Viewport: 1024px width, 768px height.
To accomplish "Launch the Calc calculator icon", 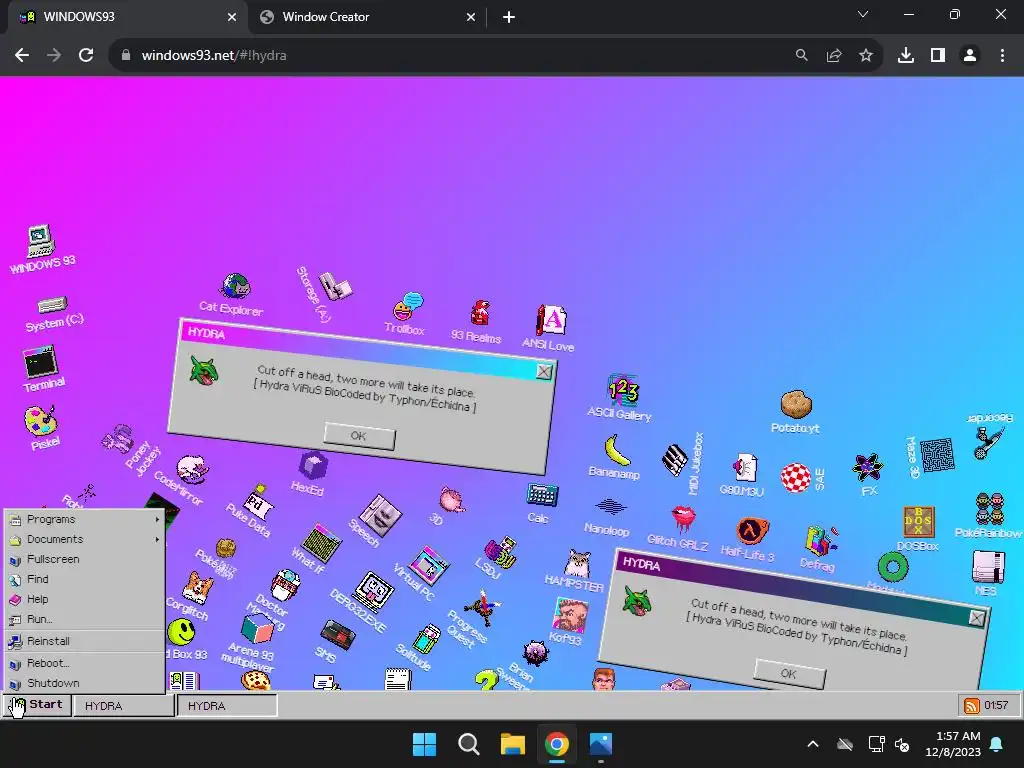I will pyautogui.click(x=542, y=495).
